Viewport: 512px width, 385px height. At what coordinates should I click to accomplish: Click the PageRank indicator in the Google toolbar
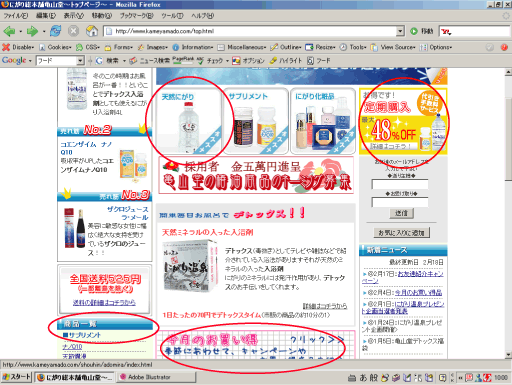[x=183, y=60]
